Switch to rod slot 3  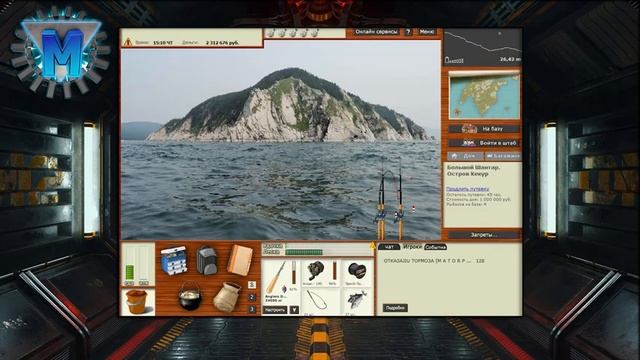click(252, 309)
